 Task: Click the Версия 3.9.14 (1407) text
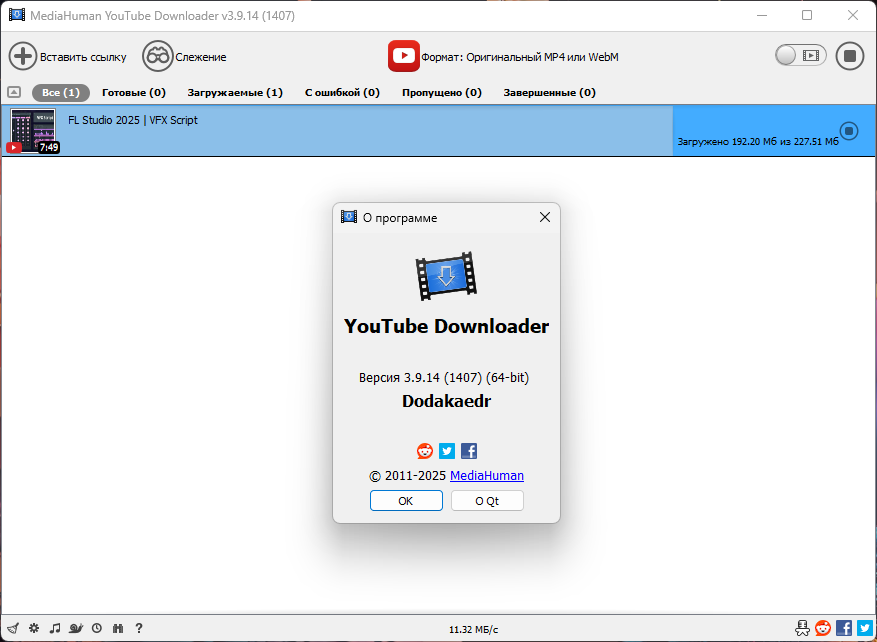[444, 378]
